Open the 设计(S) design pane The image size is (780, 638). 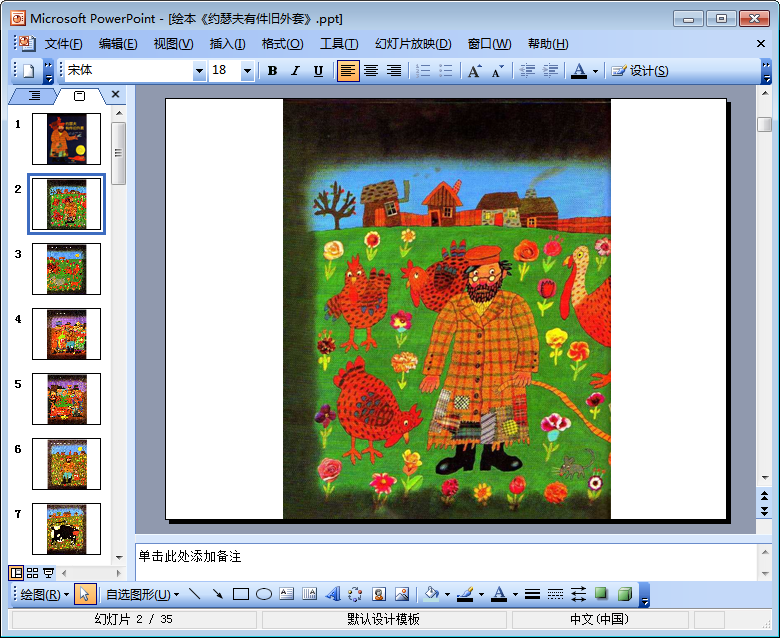pyautogui.click(x=640, y=71)
